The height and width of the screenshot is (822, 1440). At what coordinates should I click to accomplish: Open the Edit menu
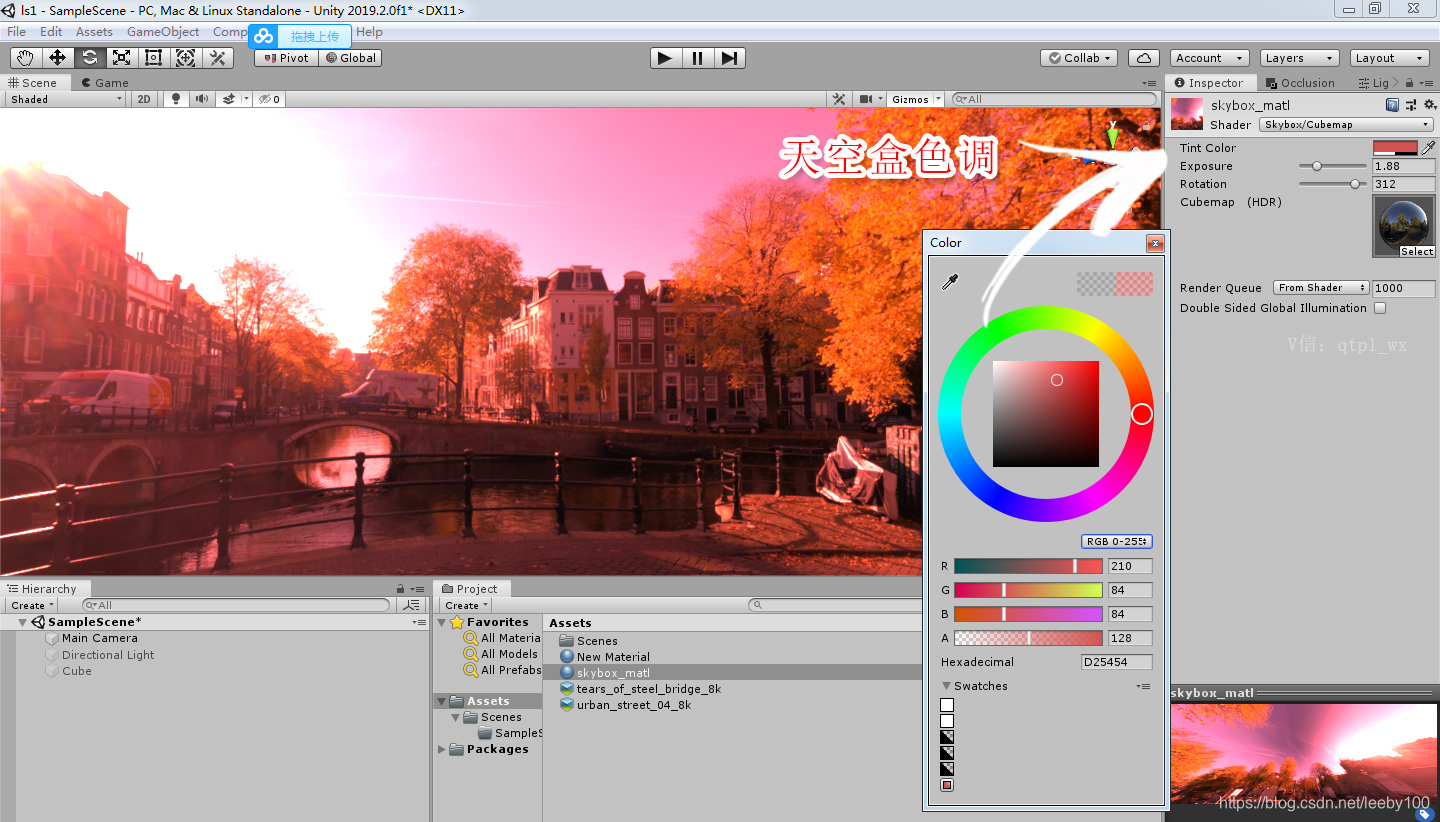[x=51, y=32]
